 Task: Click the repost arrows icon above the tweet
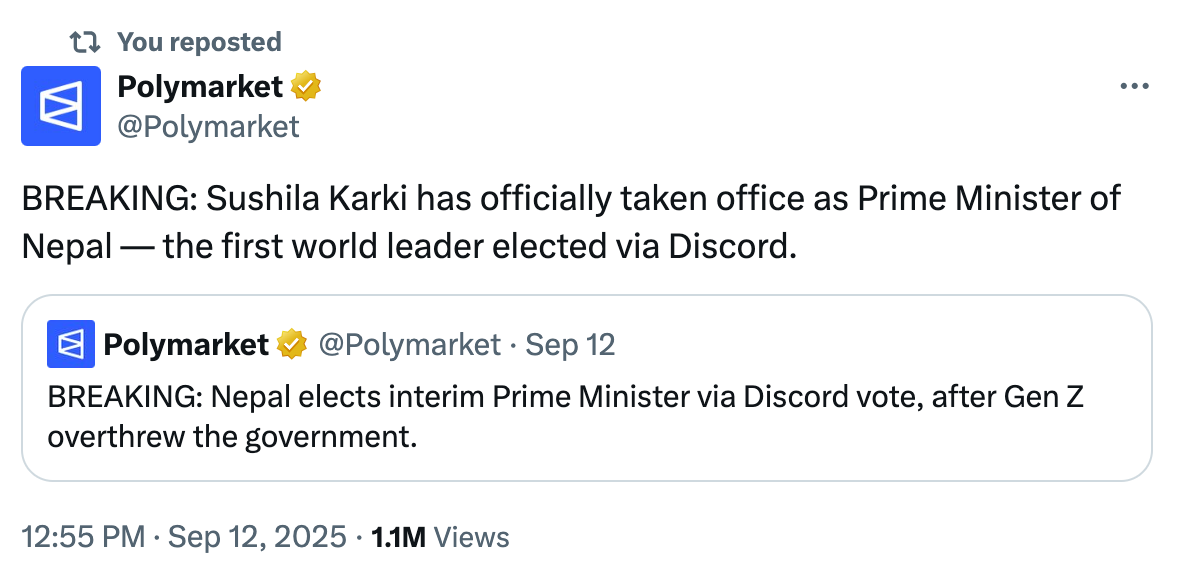[x=84, y=42]
